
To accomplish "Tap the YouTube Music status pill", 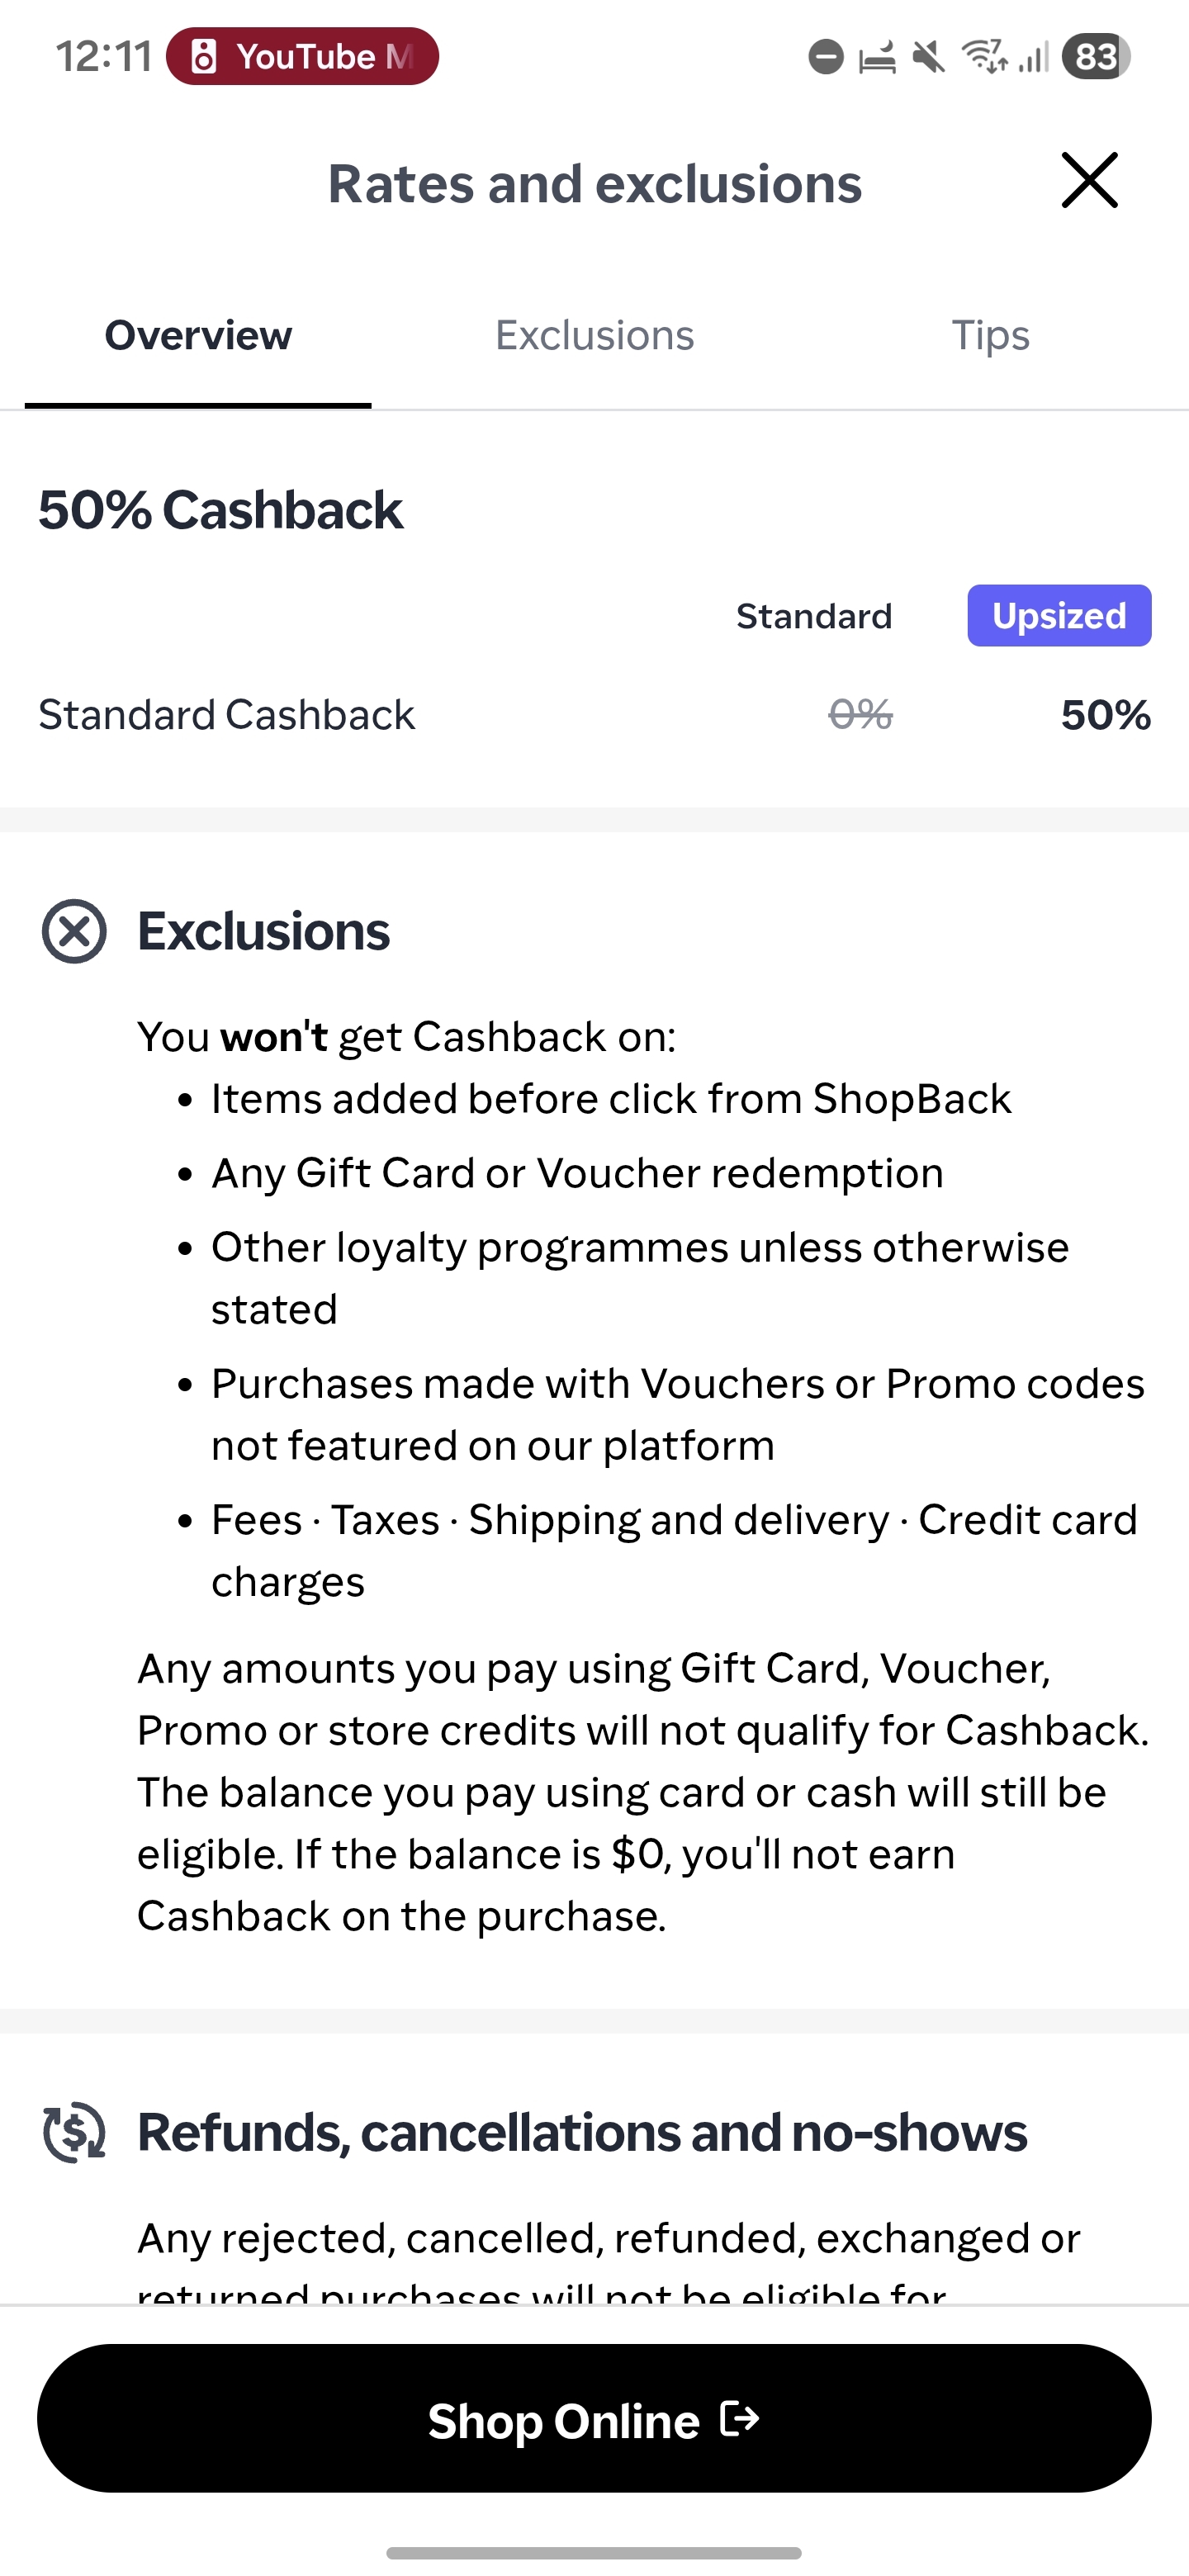I will click(302, 57).
